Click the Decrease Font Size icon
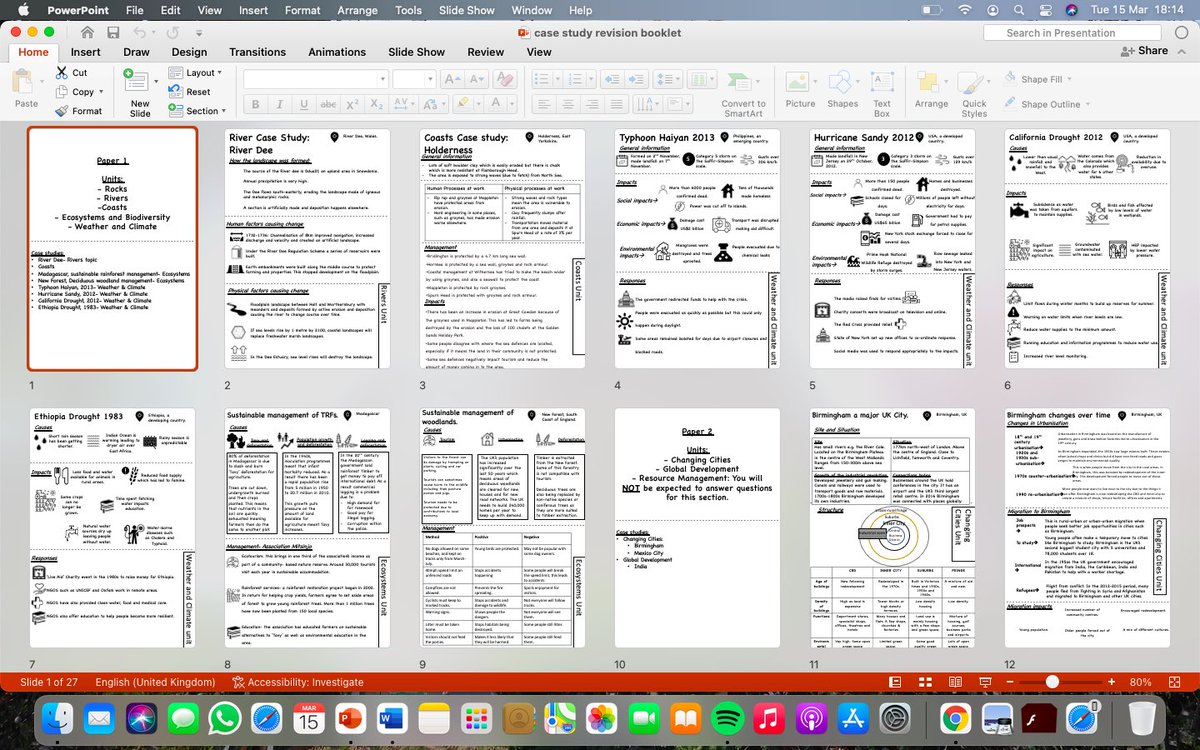 [476, 79]
